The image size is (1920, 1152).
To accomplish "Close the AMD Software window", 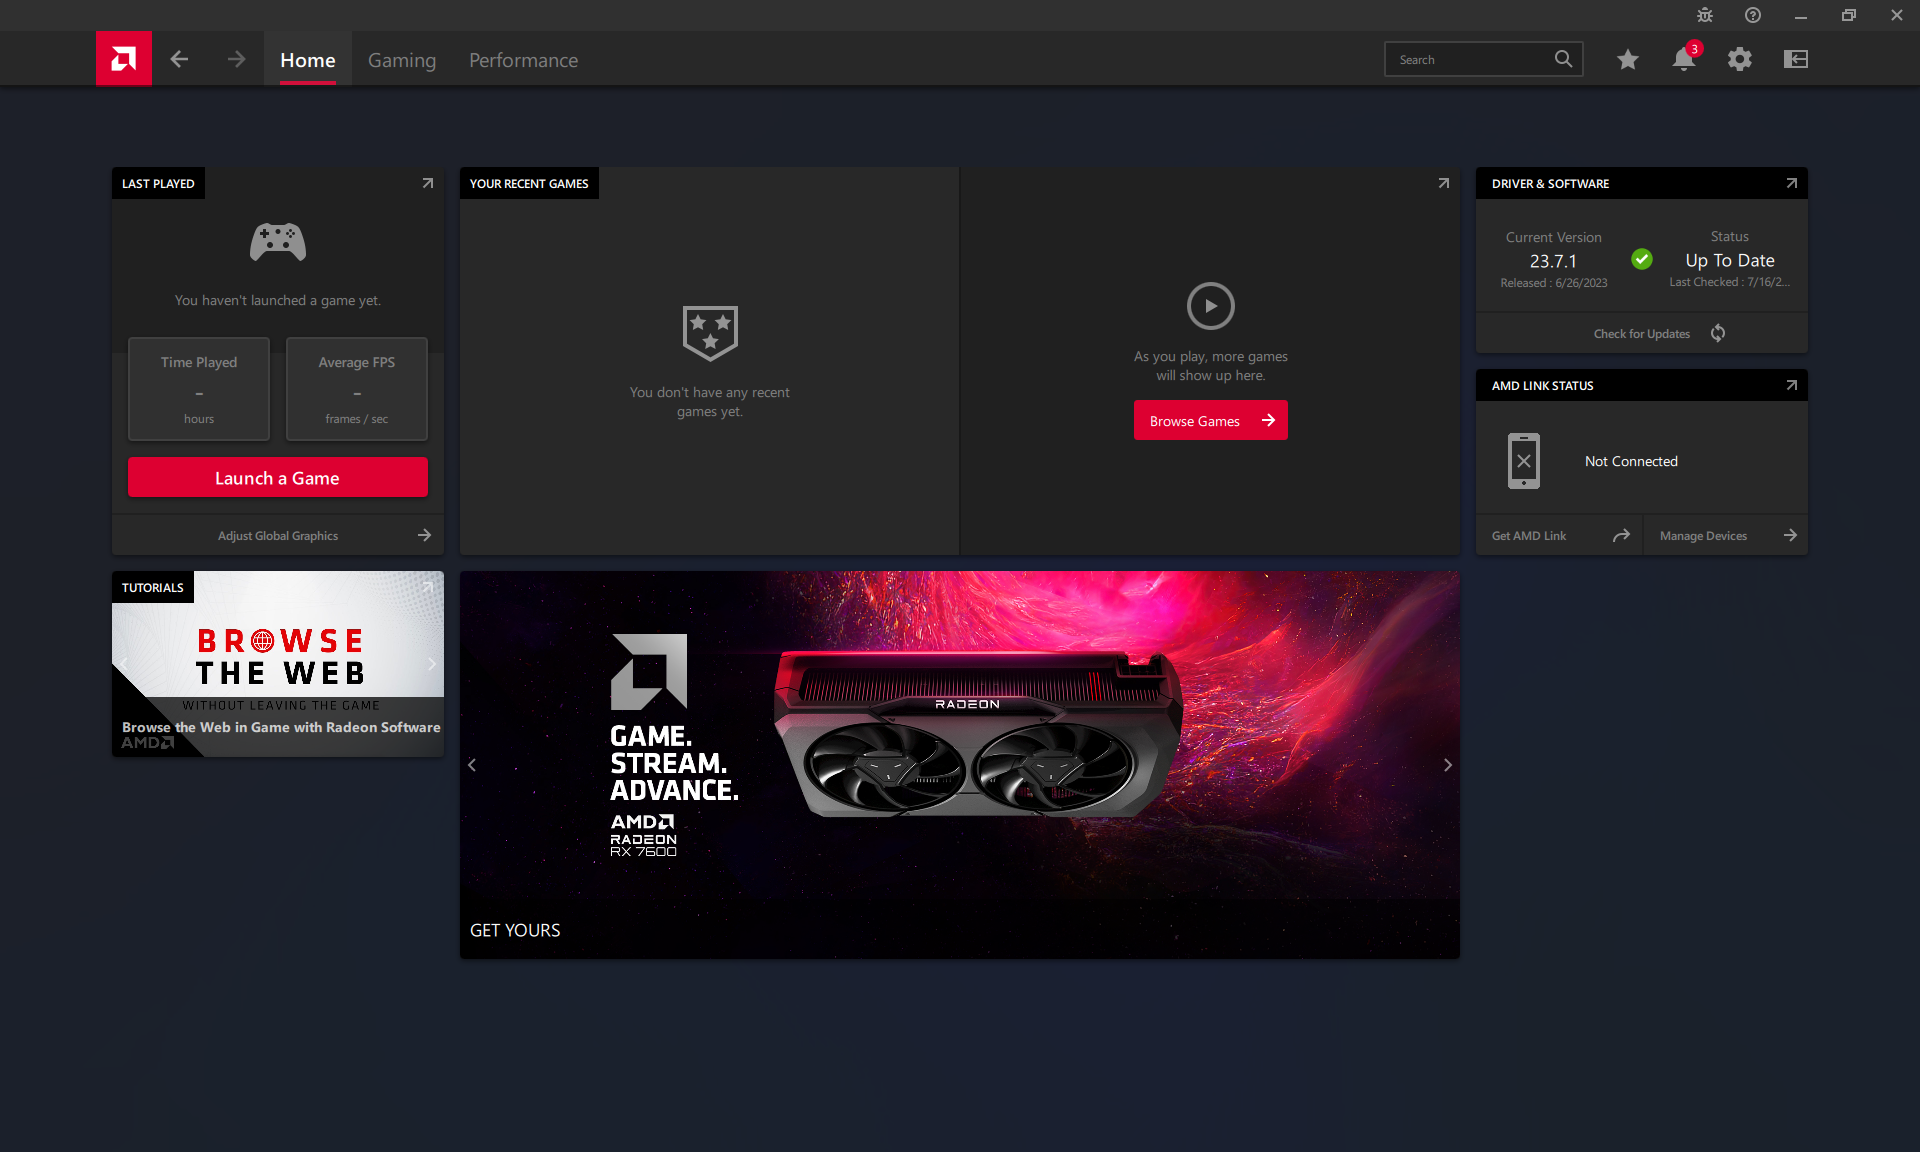I will coord(1897,15).
